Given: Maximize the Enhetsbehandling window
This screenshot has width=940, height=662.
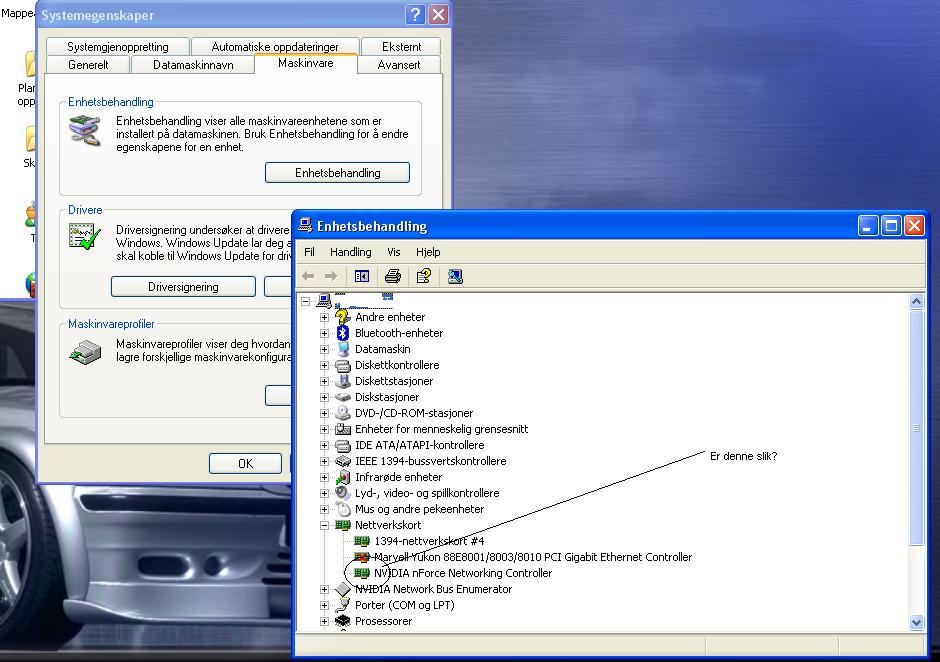Looking at the screenshot, I should tap(891, 225).
